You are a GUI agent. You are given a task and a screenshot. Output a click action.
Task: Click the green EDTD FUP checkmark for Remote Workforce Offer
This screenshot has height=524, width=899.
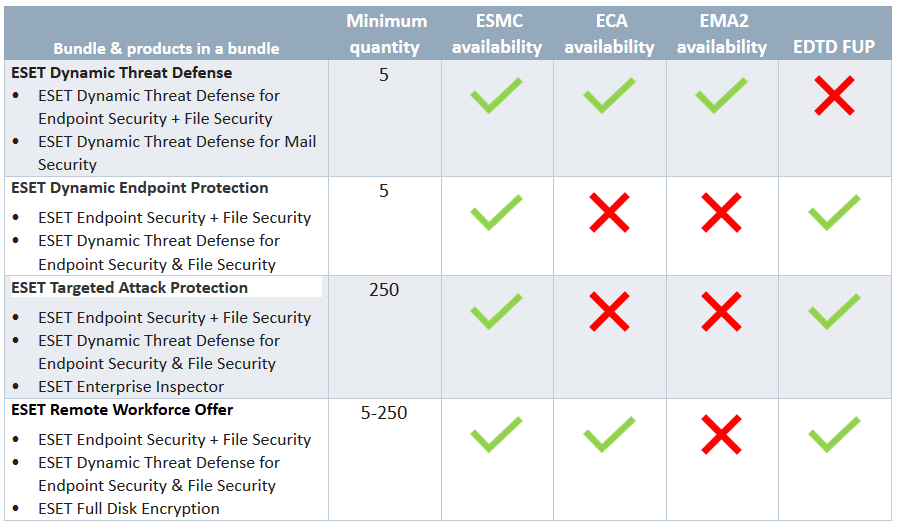pyautogui.click(x=834, y=435)
